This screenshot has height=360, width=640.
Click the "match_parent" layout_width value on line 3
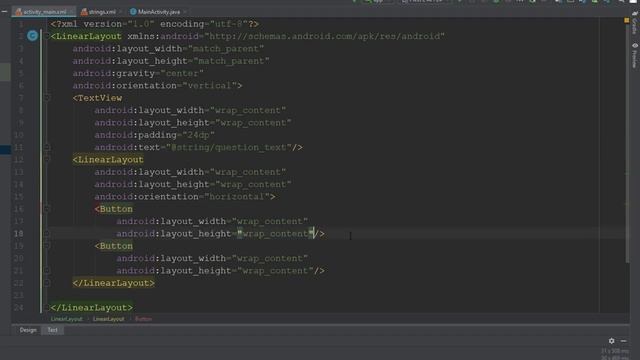(226, 49)
